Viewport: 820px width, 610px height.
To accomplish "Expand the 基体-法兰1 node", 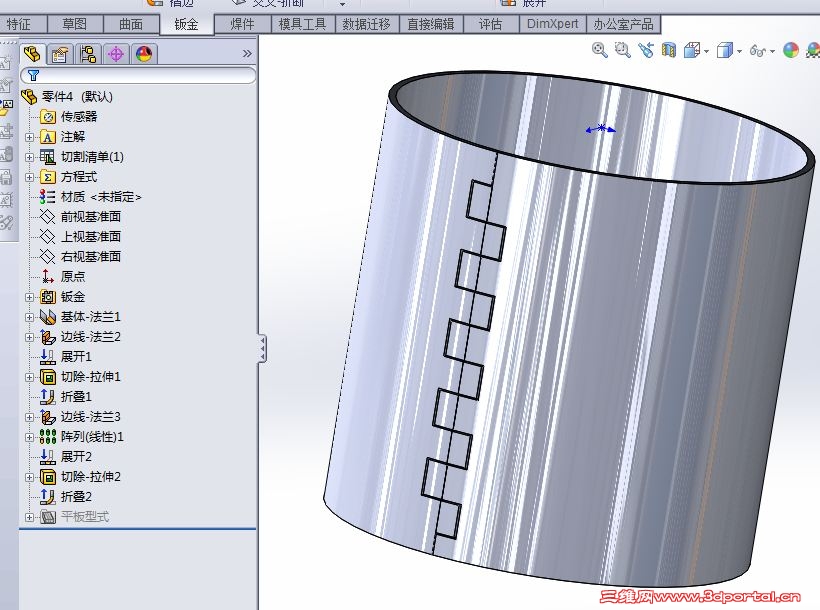I will click(29, 317).
